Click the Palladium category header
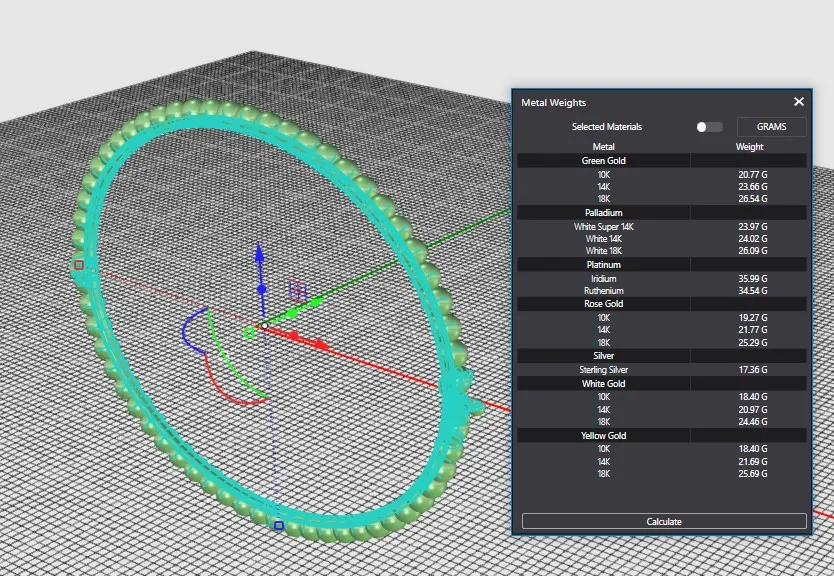This screenshot has height=576, width=834. [x=604, y=213]
